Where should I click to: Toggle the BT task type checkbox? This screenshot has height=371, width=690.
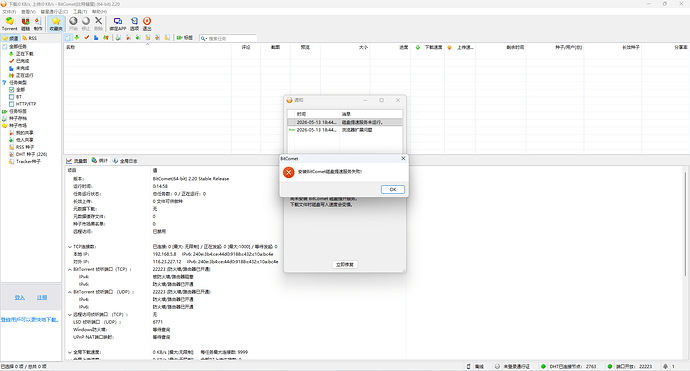[x=11, y=97]
